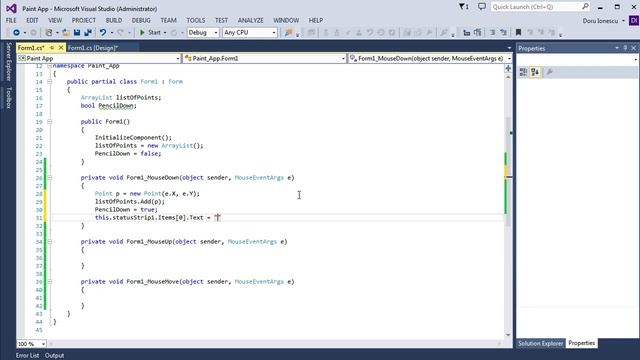Open the Form1_MouseDown member dropdown
The width and height of the screenshot is (640, 360).
coord(430,58)
